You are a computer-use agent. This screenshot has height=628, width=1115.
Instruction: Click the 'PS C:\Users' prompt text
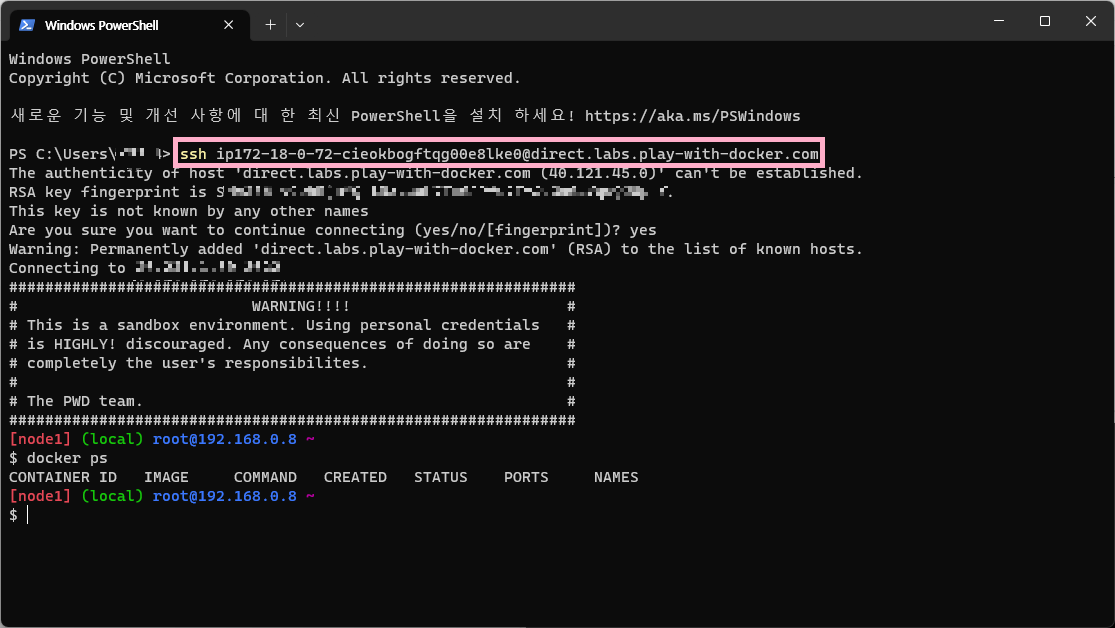(63, 154)
